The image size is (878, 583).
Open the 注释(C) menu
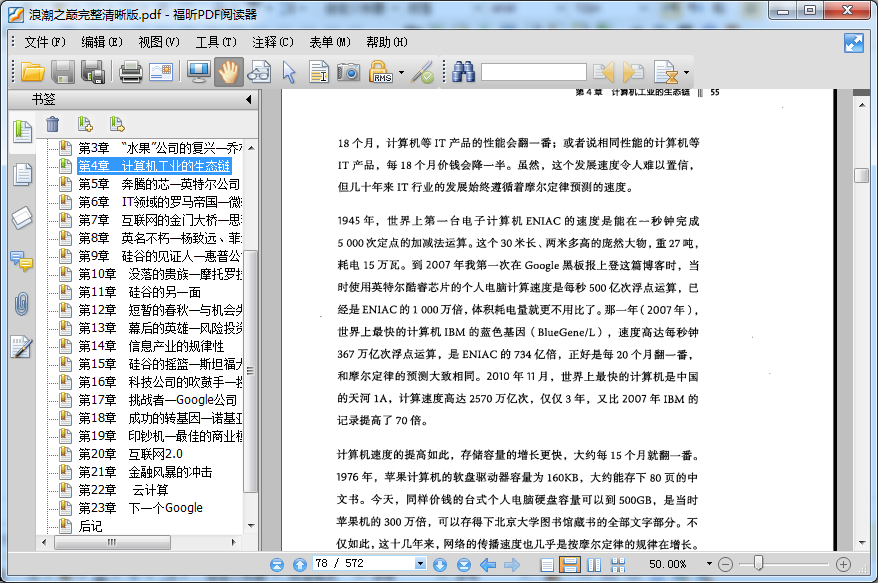coord(273,42)
